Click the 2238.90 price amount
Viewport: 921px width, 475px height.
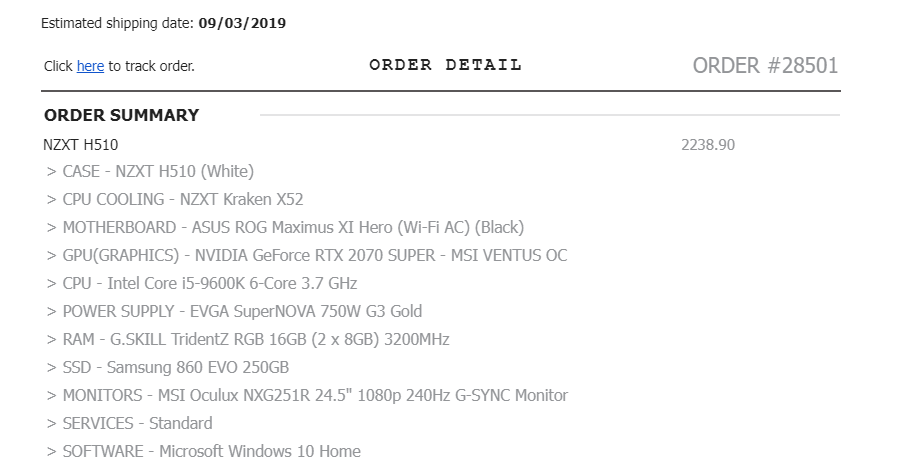[x=707, y=145]
